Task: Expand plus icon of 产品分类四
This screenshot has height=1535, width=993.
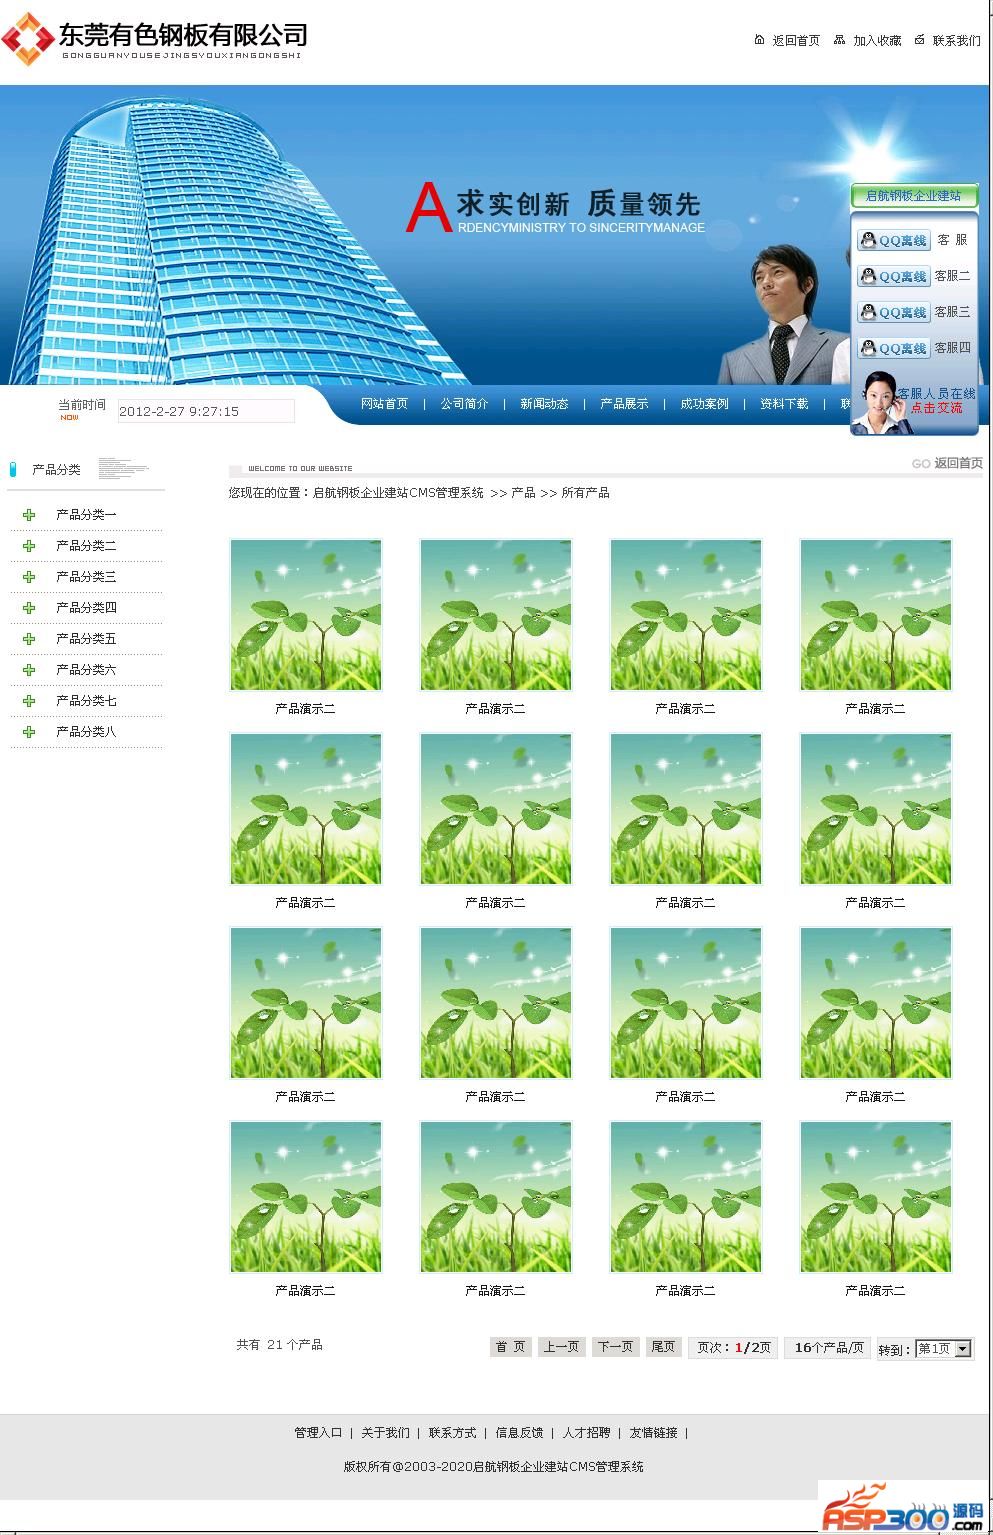Action: coord(29,608)
